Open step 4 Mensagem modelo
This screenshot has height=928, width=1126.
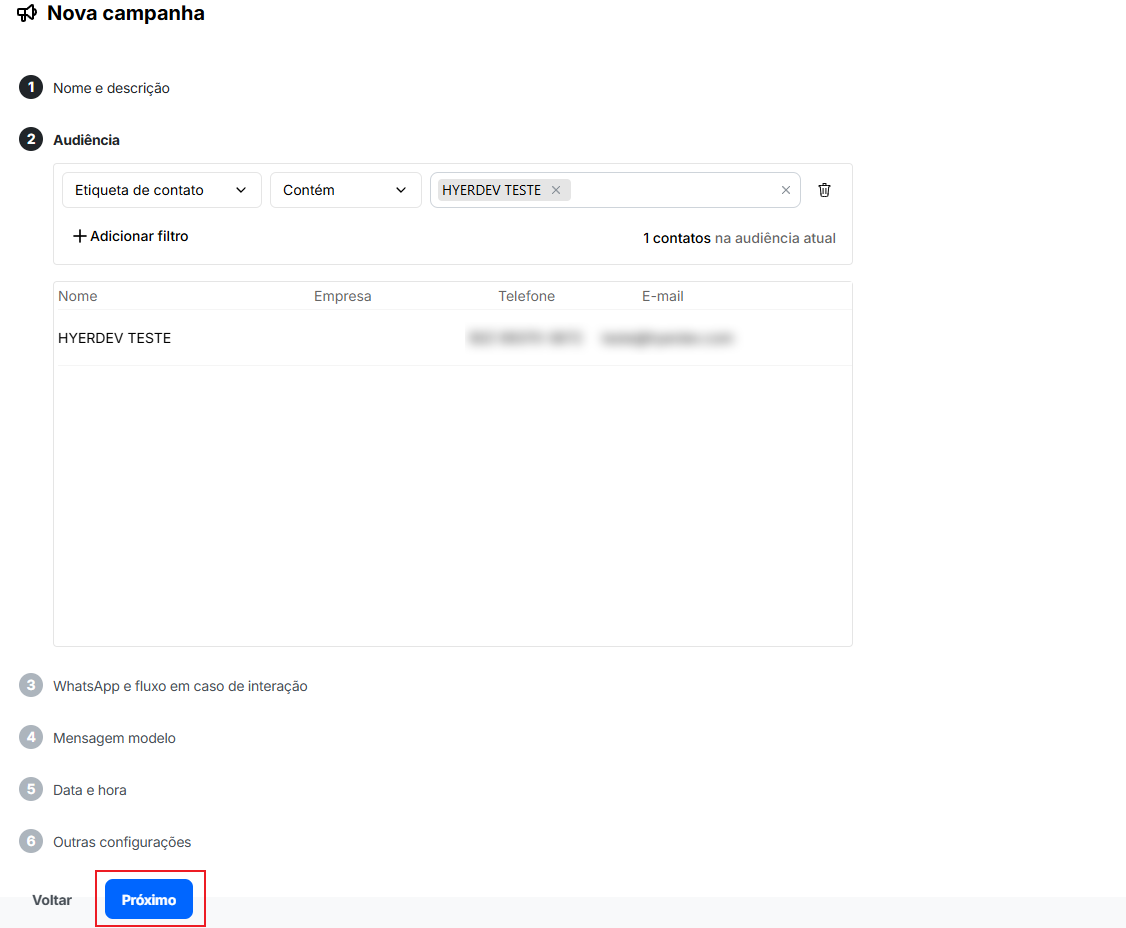[x=114, y=738]
